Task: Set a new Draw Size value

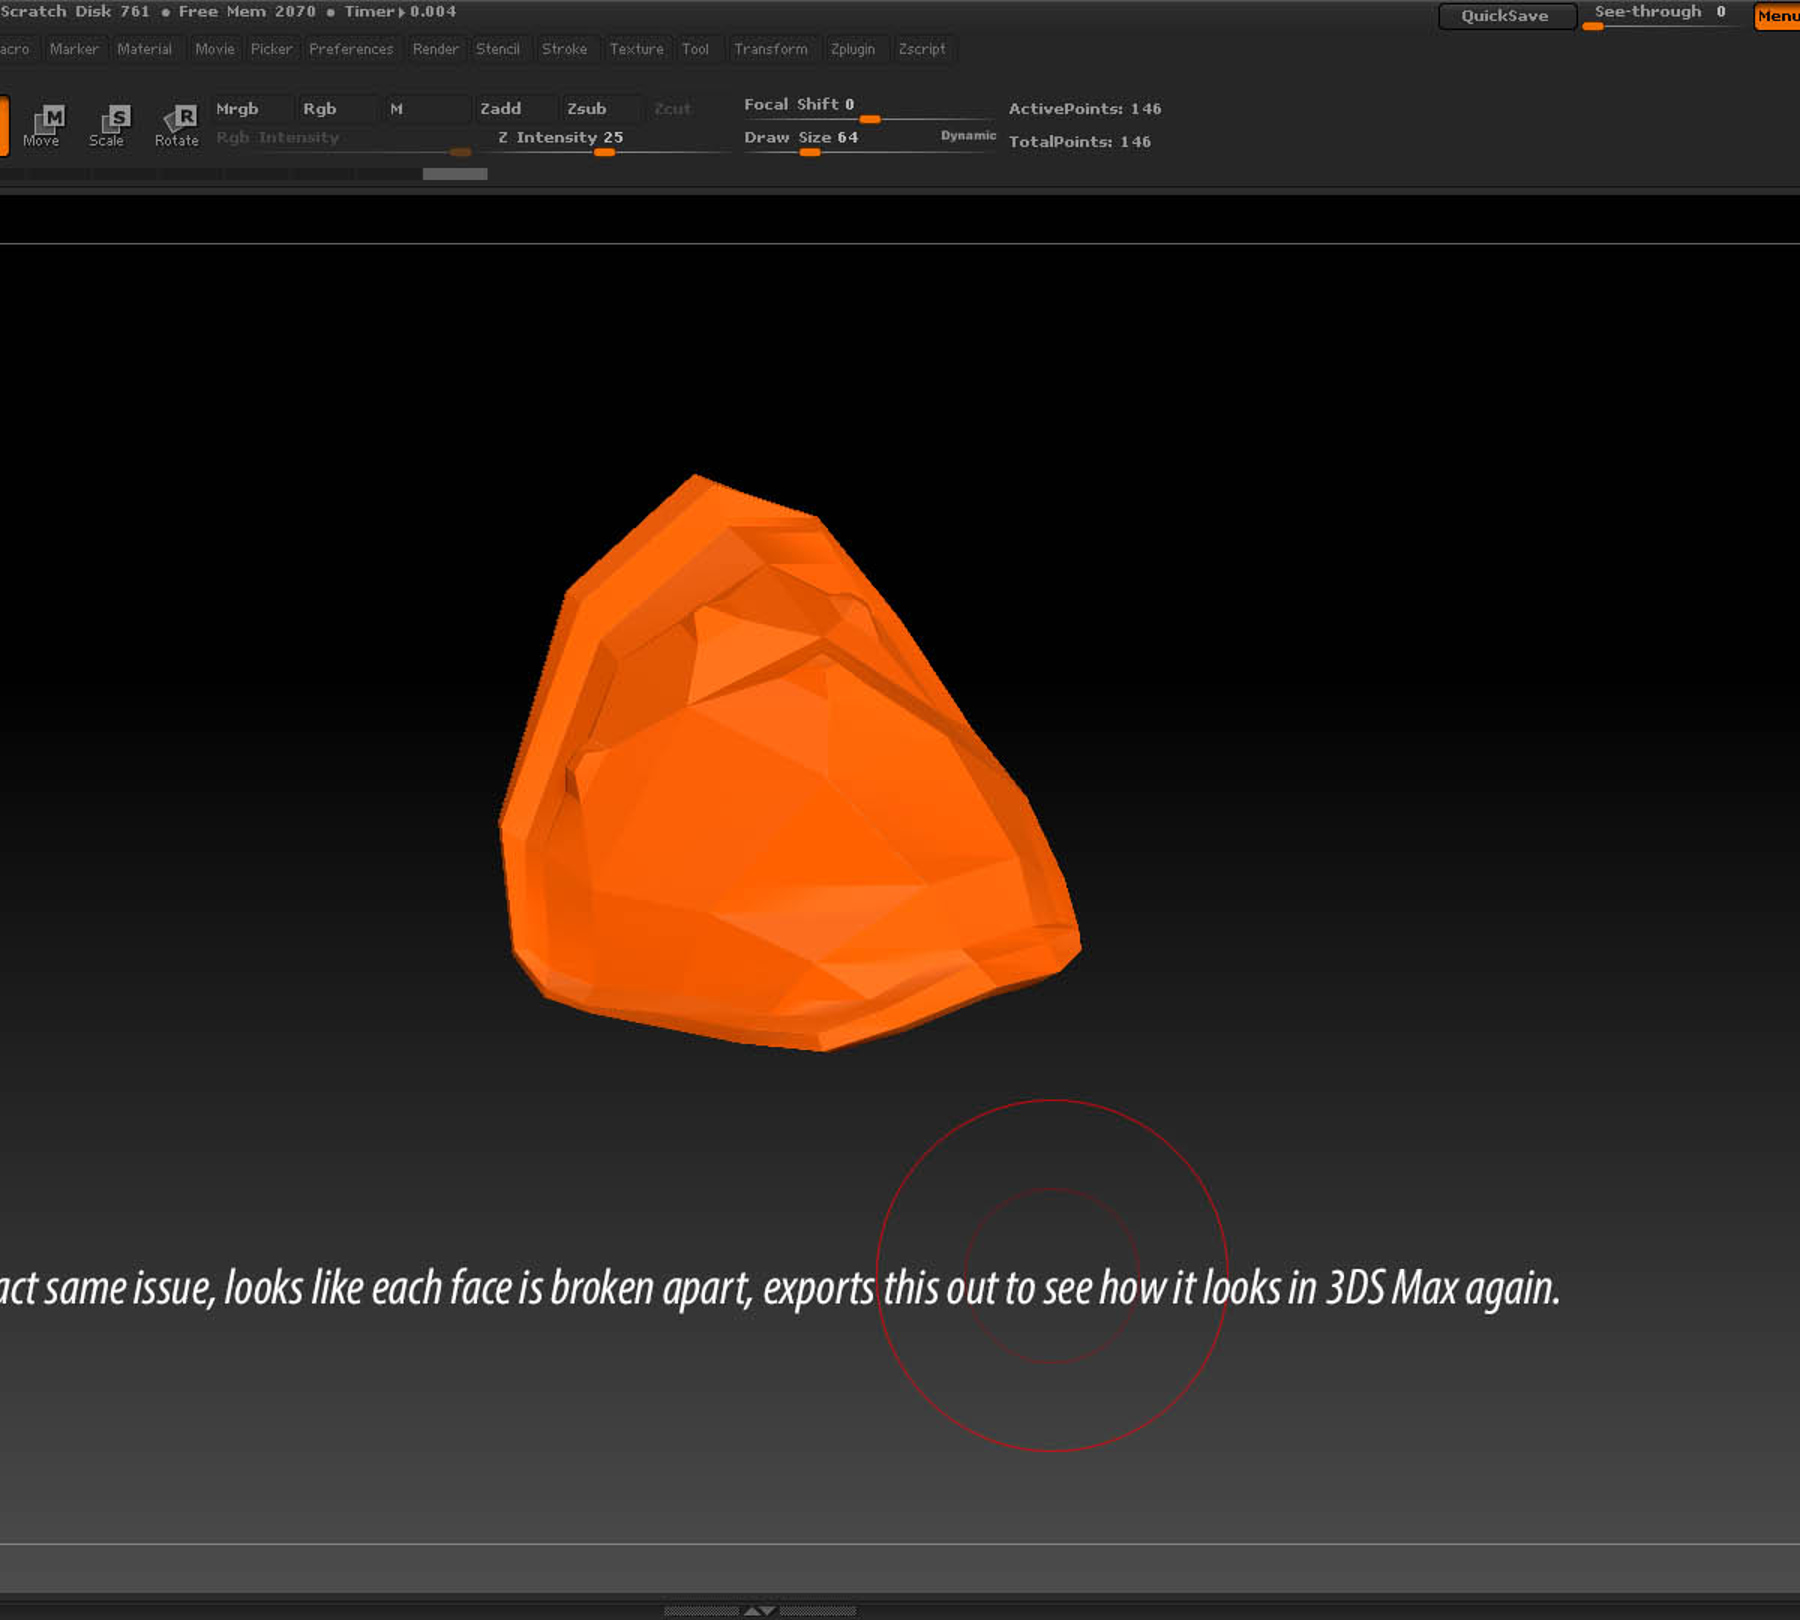Action: tap(810, 153)
